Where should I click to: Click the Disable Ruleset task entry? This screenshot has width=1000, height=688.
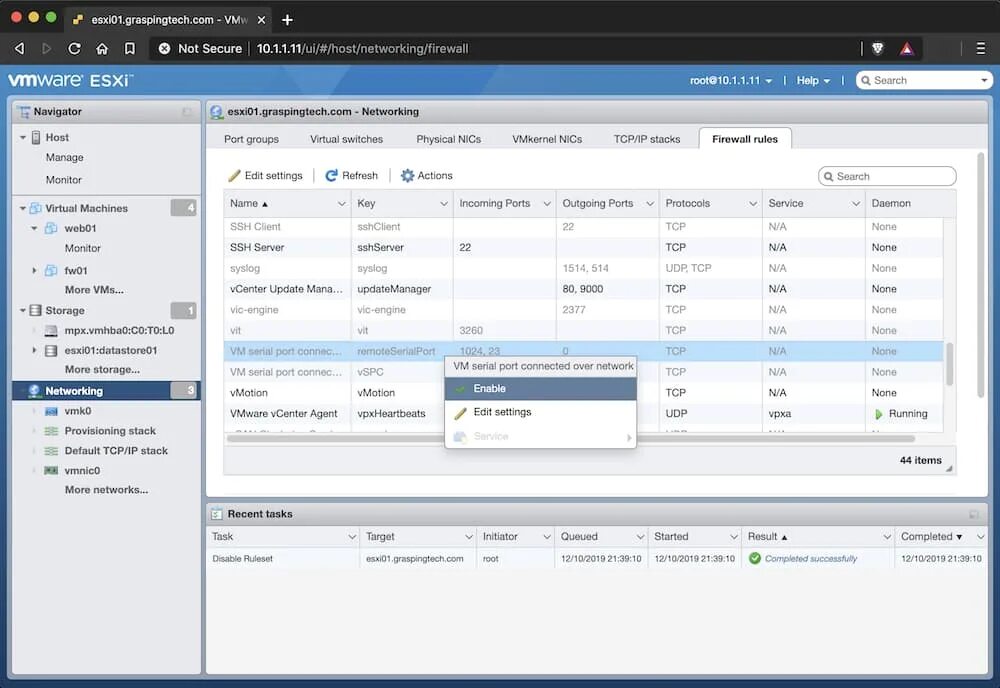(x=242, y=559)
